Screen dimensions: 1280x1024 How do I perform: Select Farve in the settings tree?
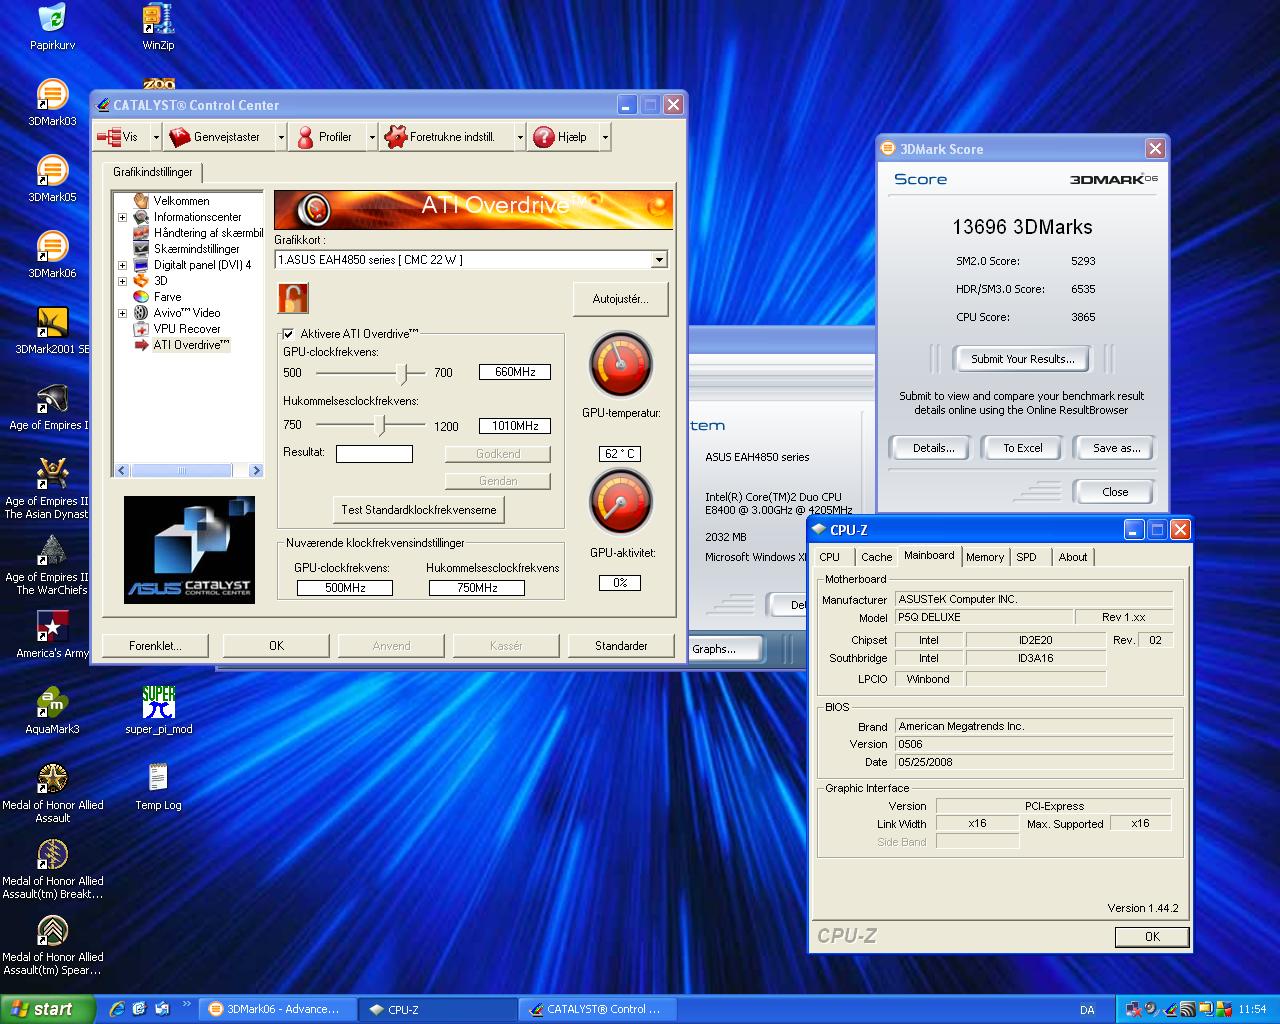point(167,297)
